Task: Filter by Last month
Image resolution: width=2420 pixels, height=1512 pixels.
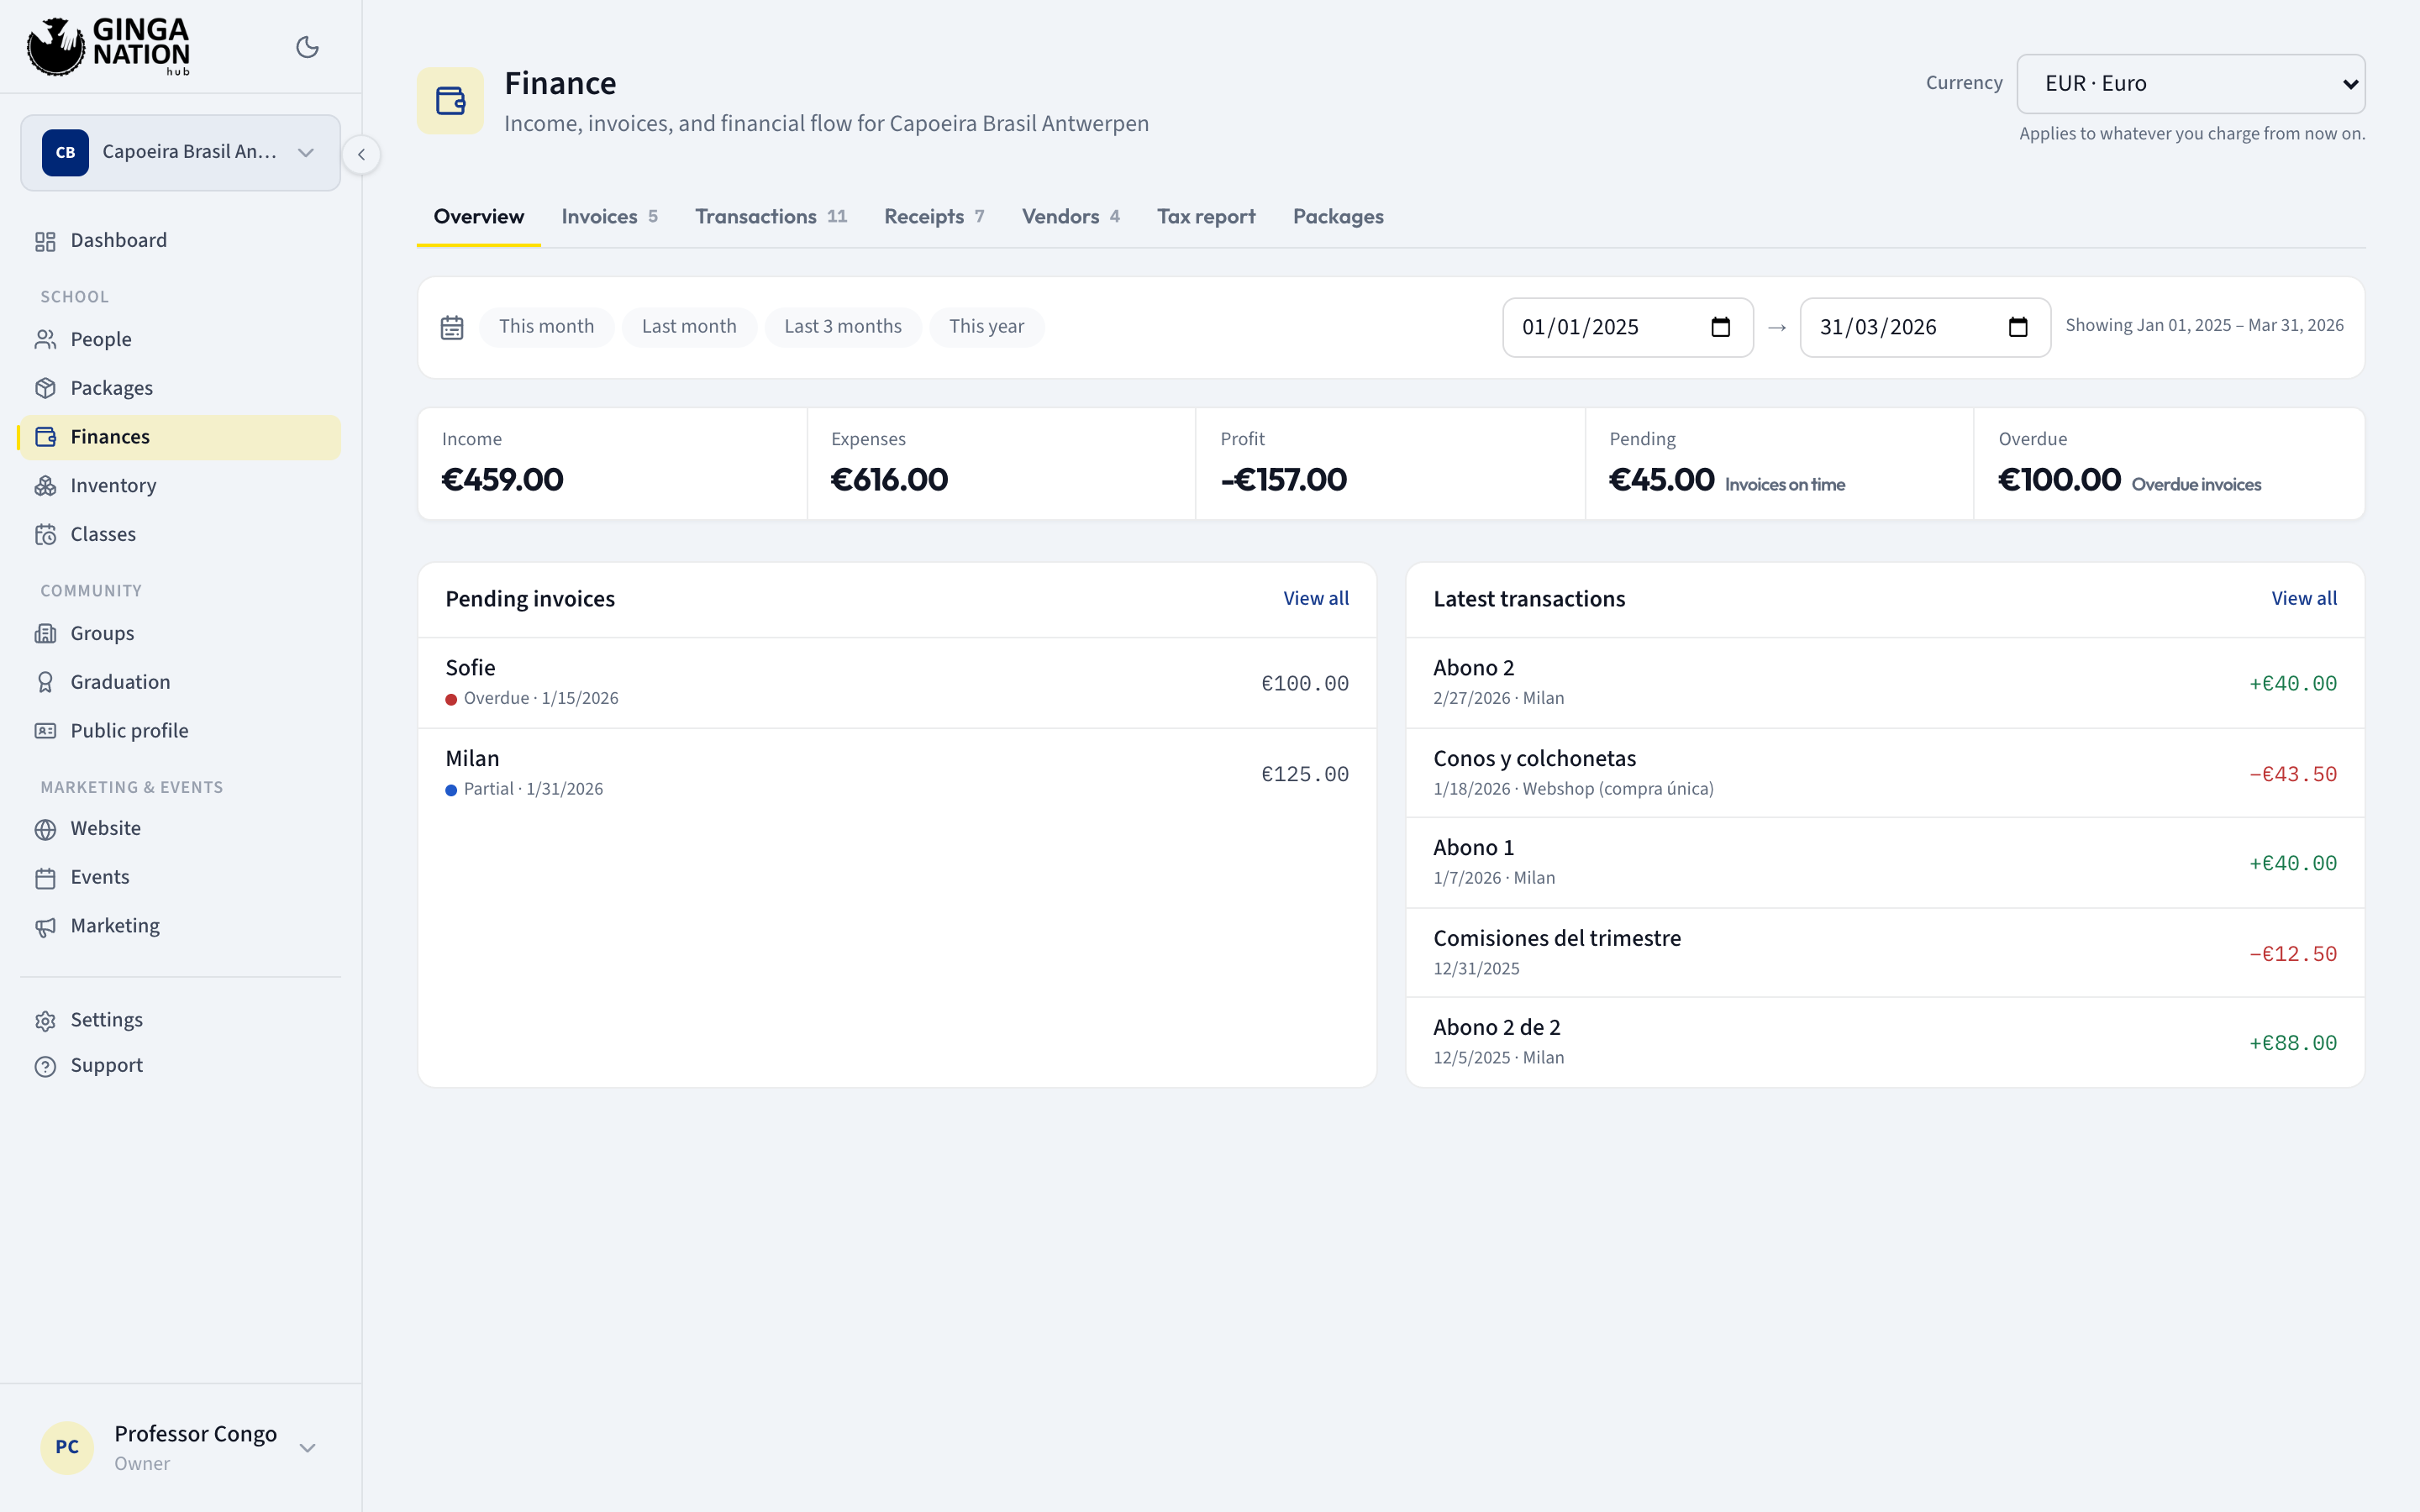Action: point(689,327)
